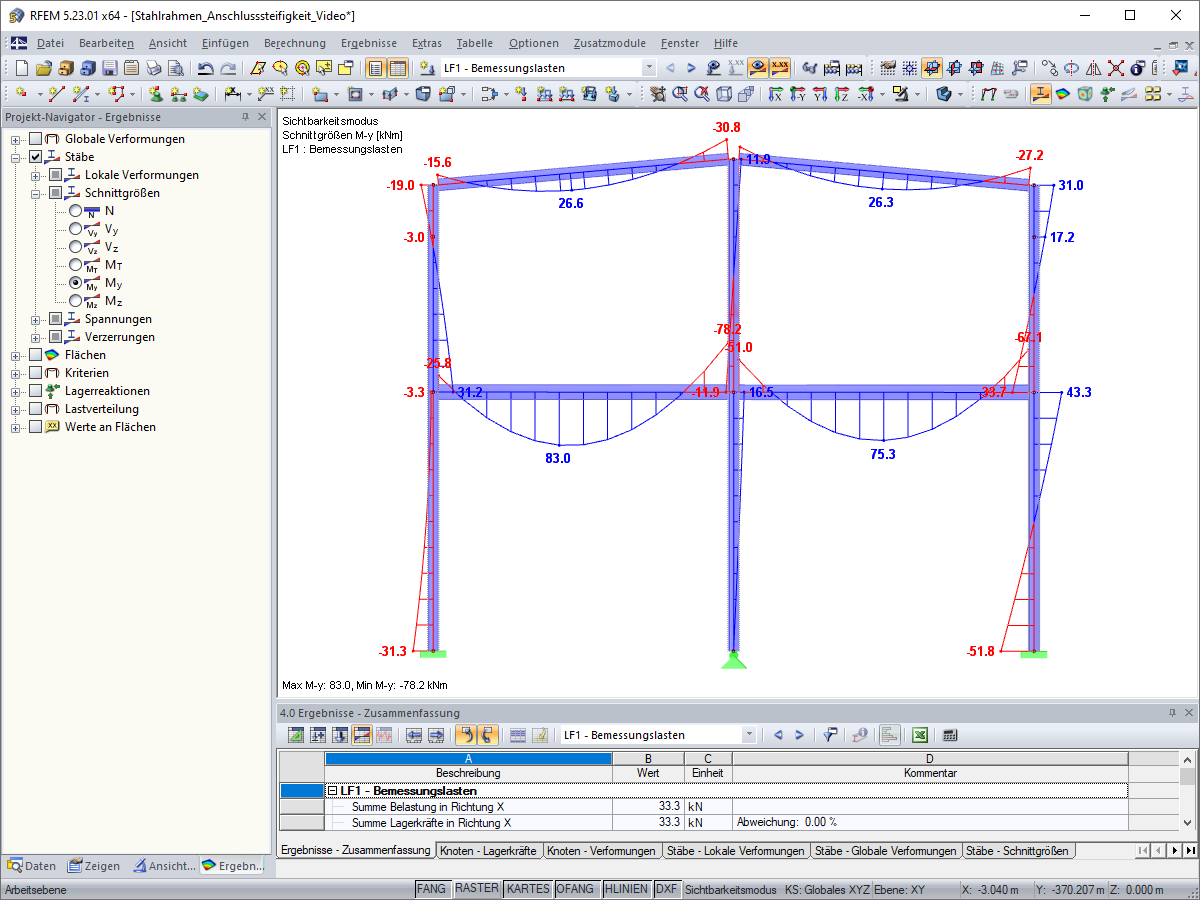The height and width of the screenshot is (900, 1200).
Task: Click the Wert column header B
Action: pos(648,759)
